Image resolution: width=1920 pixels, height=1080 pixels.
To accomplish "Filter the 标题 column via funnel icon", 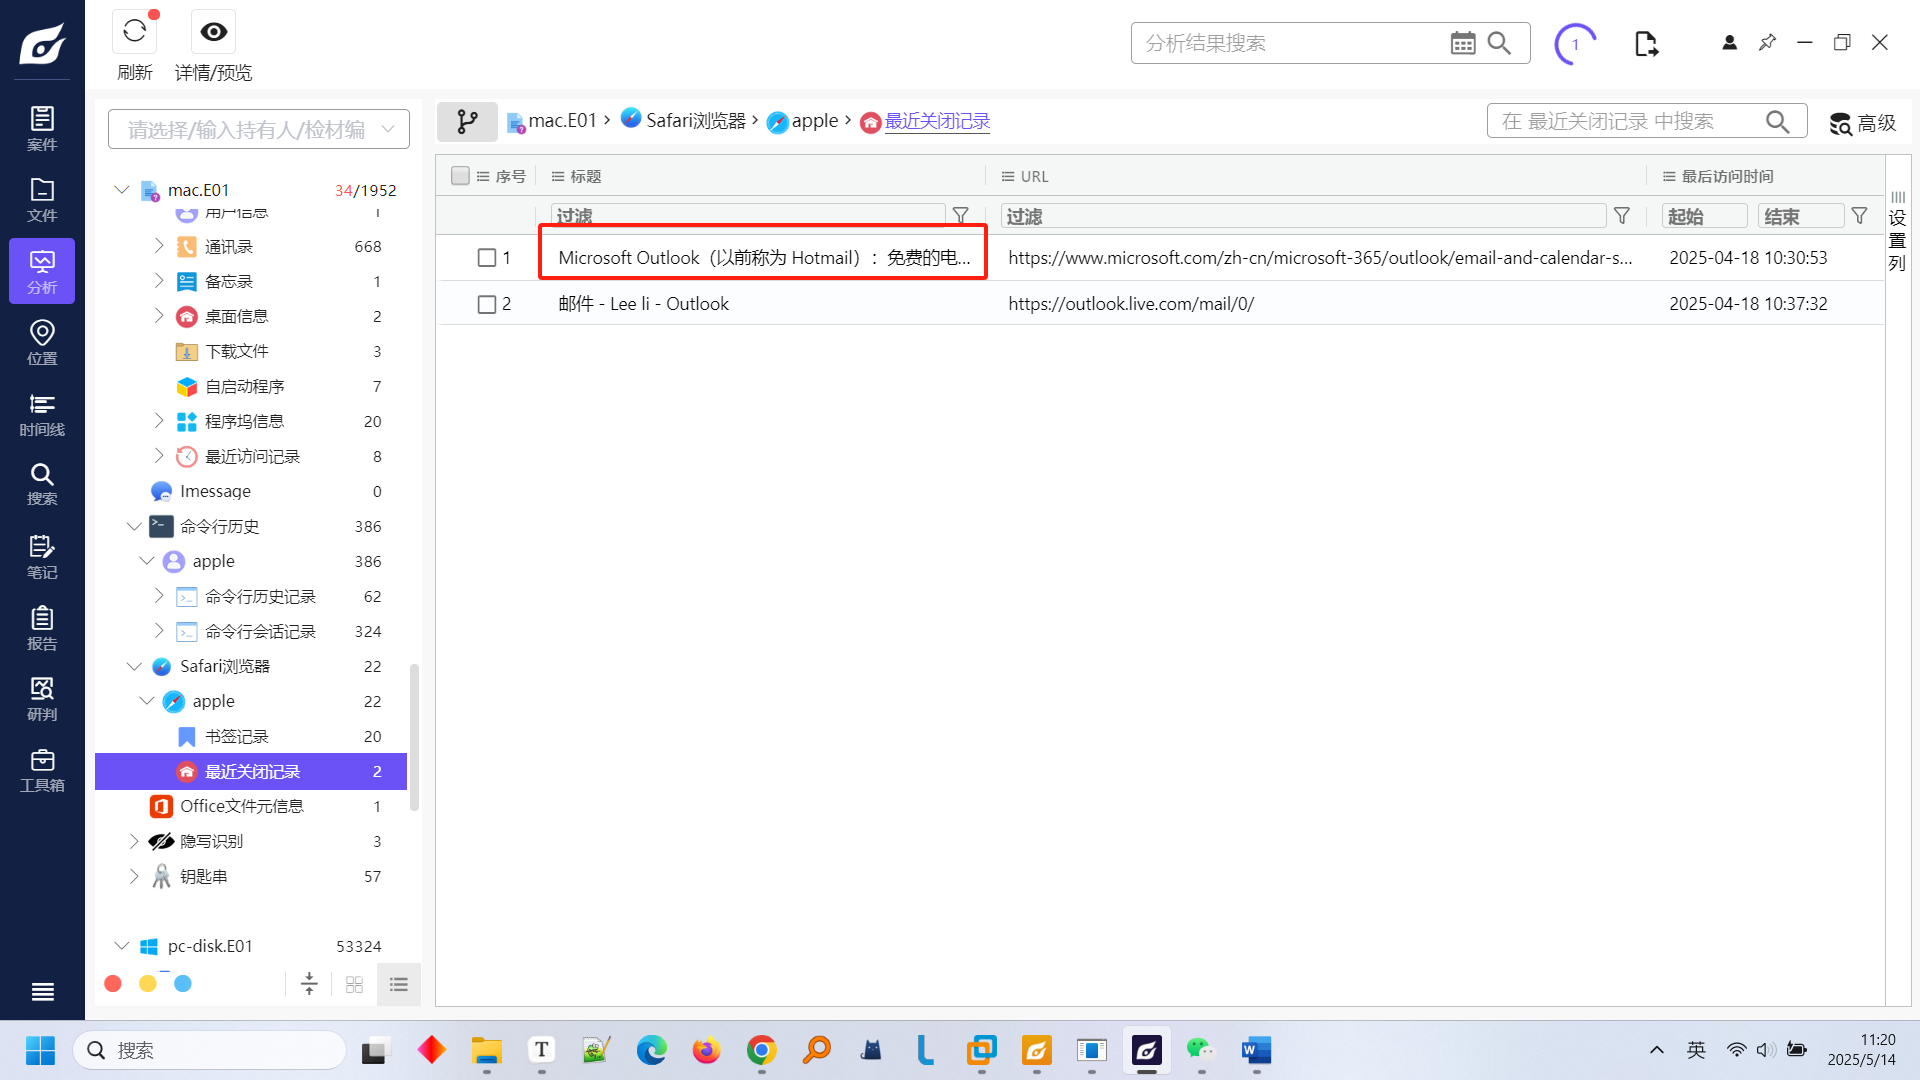I will pos(960,215).
